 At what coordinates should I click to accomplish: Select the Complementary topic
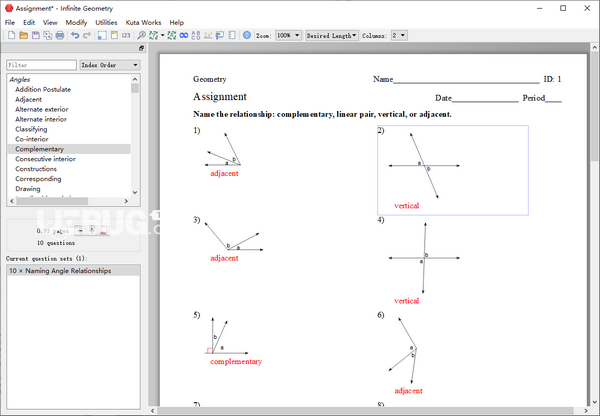click(x=69, y=149)
